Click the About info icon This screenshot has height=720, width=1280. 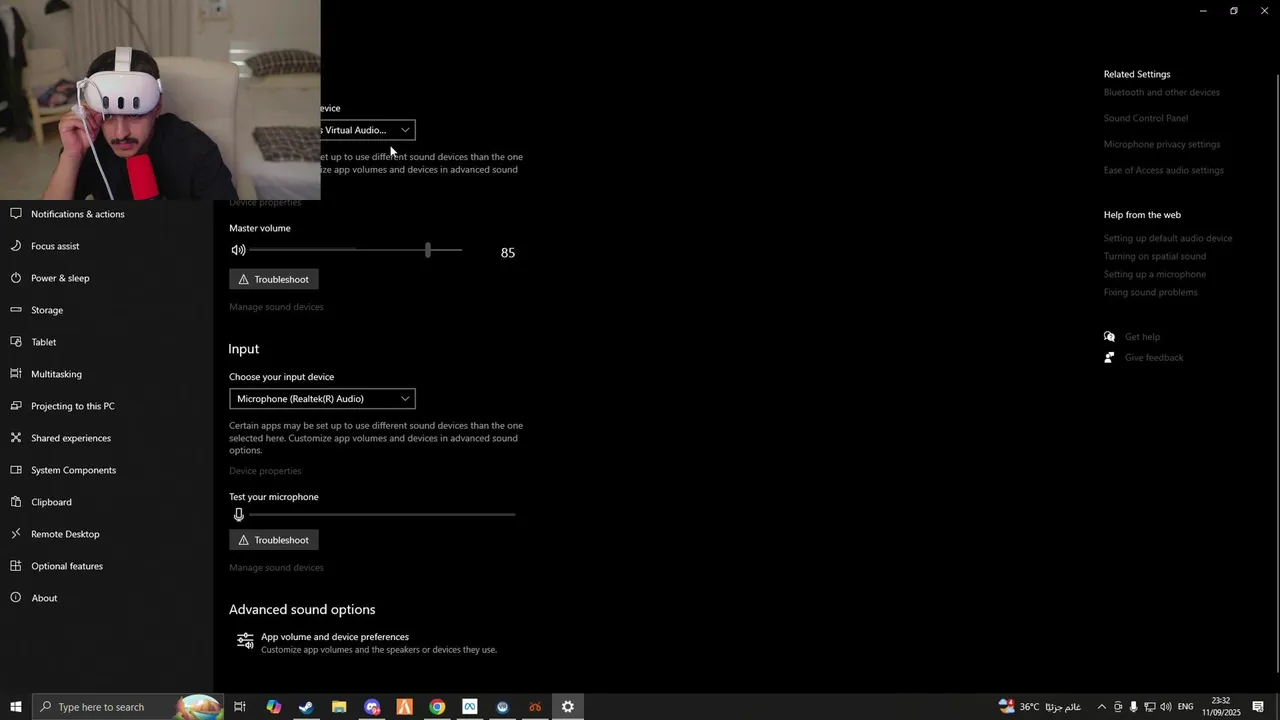[x=16, y=598]
